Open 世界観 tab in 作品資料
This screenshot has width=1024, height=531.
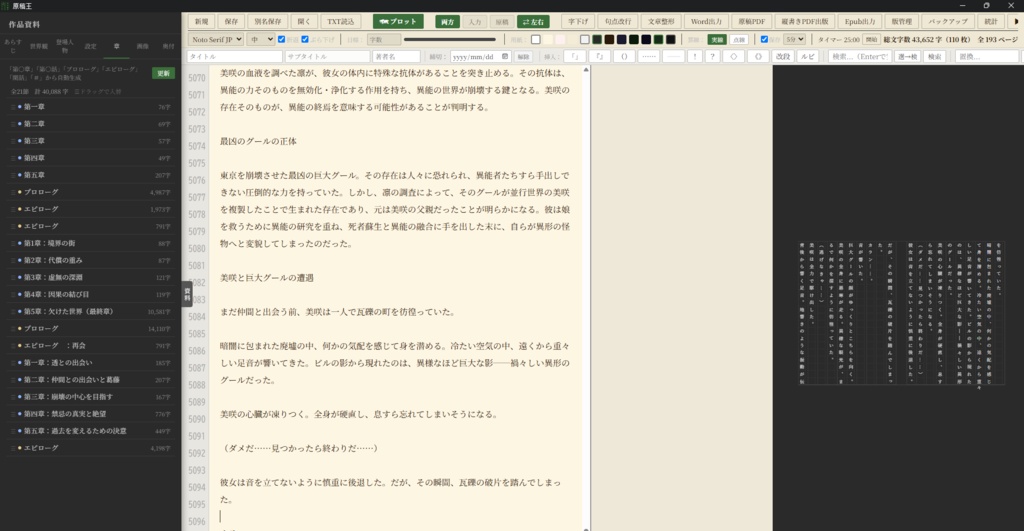(39, 46)
